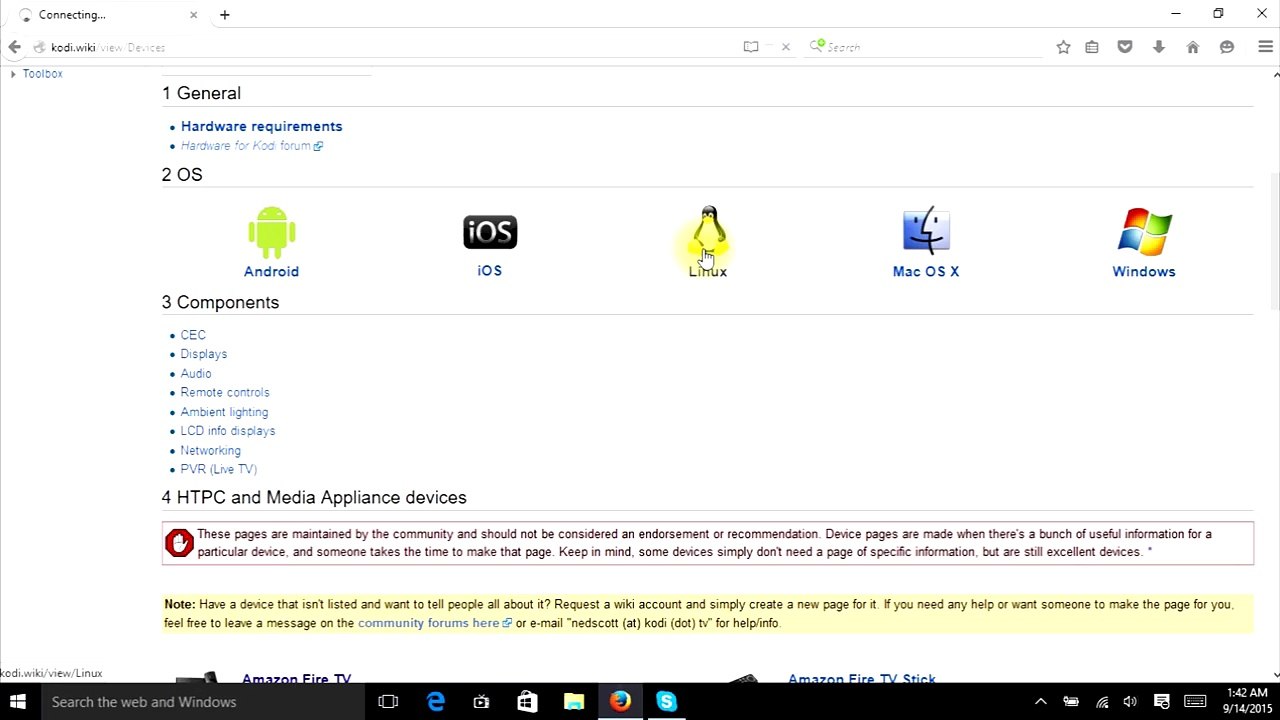Viewport: 1280px width, 720px height.
Task: Open the taskbar media app icon
Action: point(482,702)
